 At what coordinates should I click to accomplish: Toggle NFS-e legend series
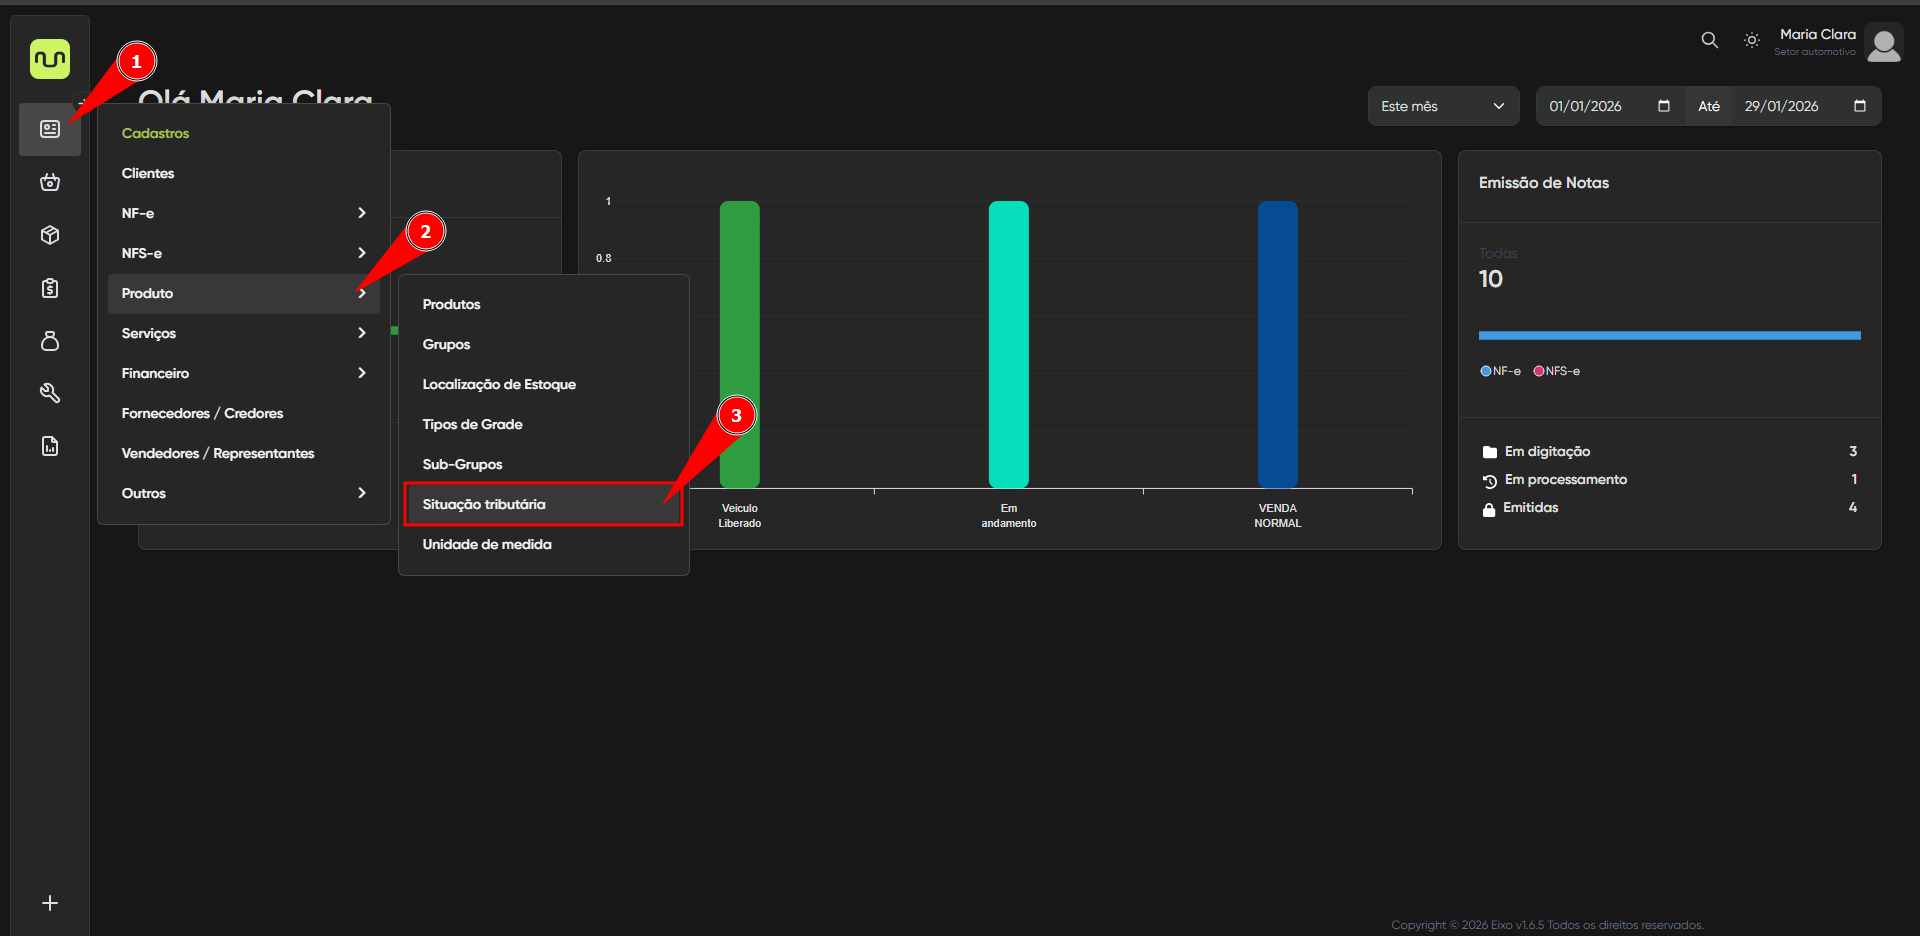[x=1557, y=371]
